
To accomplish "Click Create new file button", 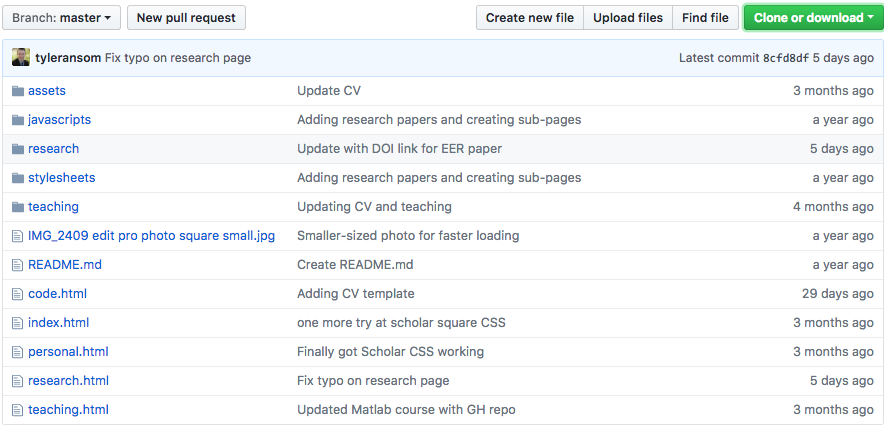I will 529,18.
